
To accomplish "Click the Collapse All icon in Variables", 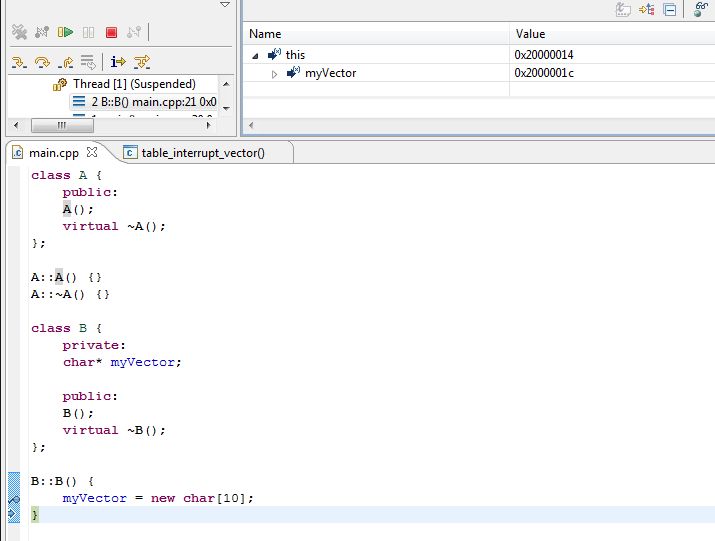I will click(670, 10).
